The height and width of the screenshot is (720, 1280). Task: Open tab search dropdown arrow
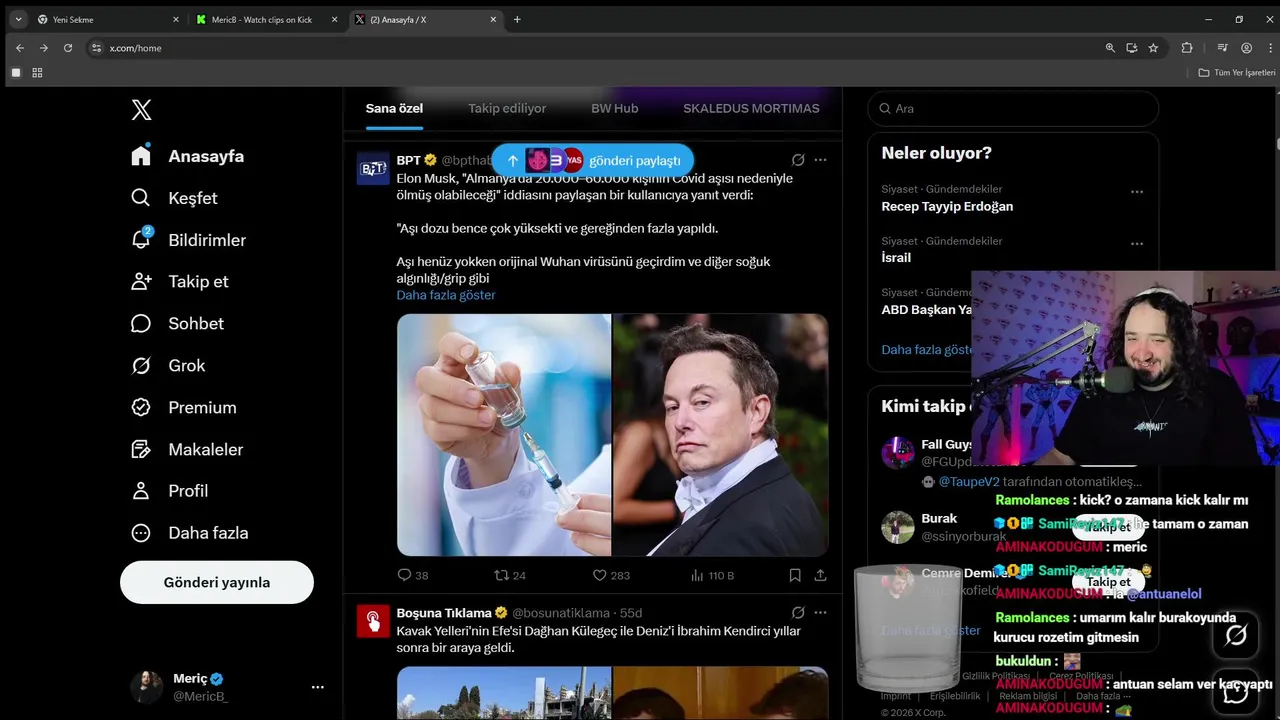click(x=17, y=20)
